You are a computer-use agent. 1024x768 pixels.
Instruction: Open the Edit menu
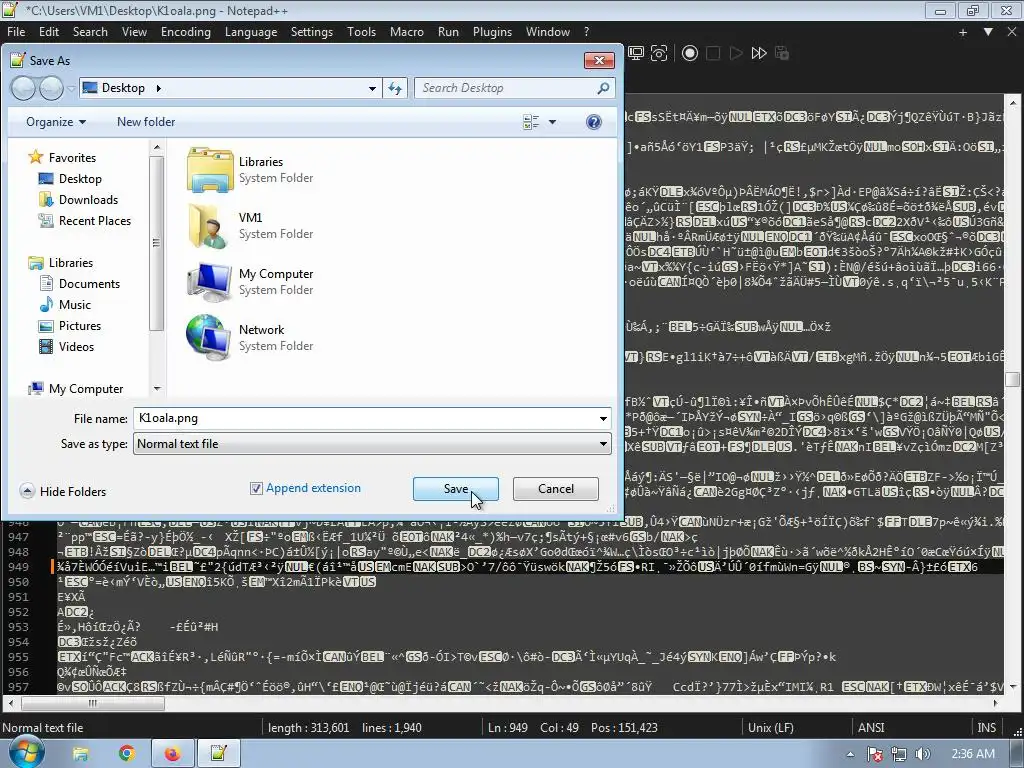pos(49,32)
